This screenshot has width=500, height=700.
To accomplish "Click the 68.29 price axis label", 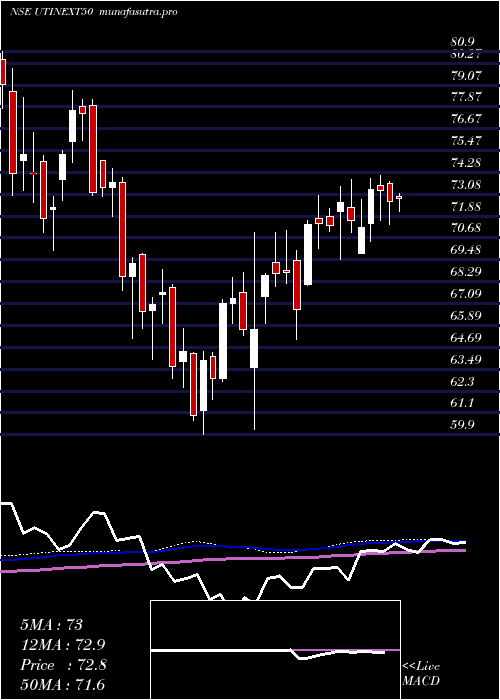I will click(x=467, y=272).
